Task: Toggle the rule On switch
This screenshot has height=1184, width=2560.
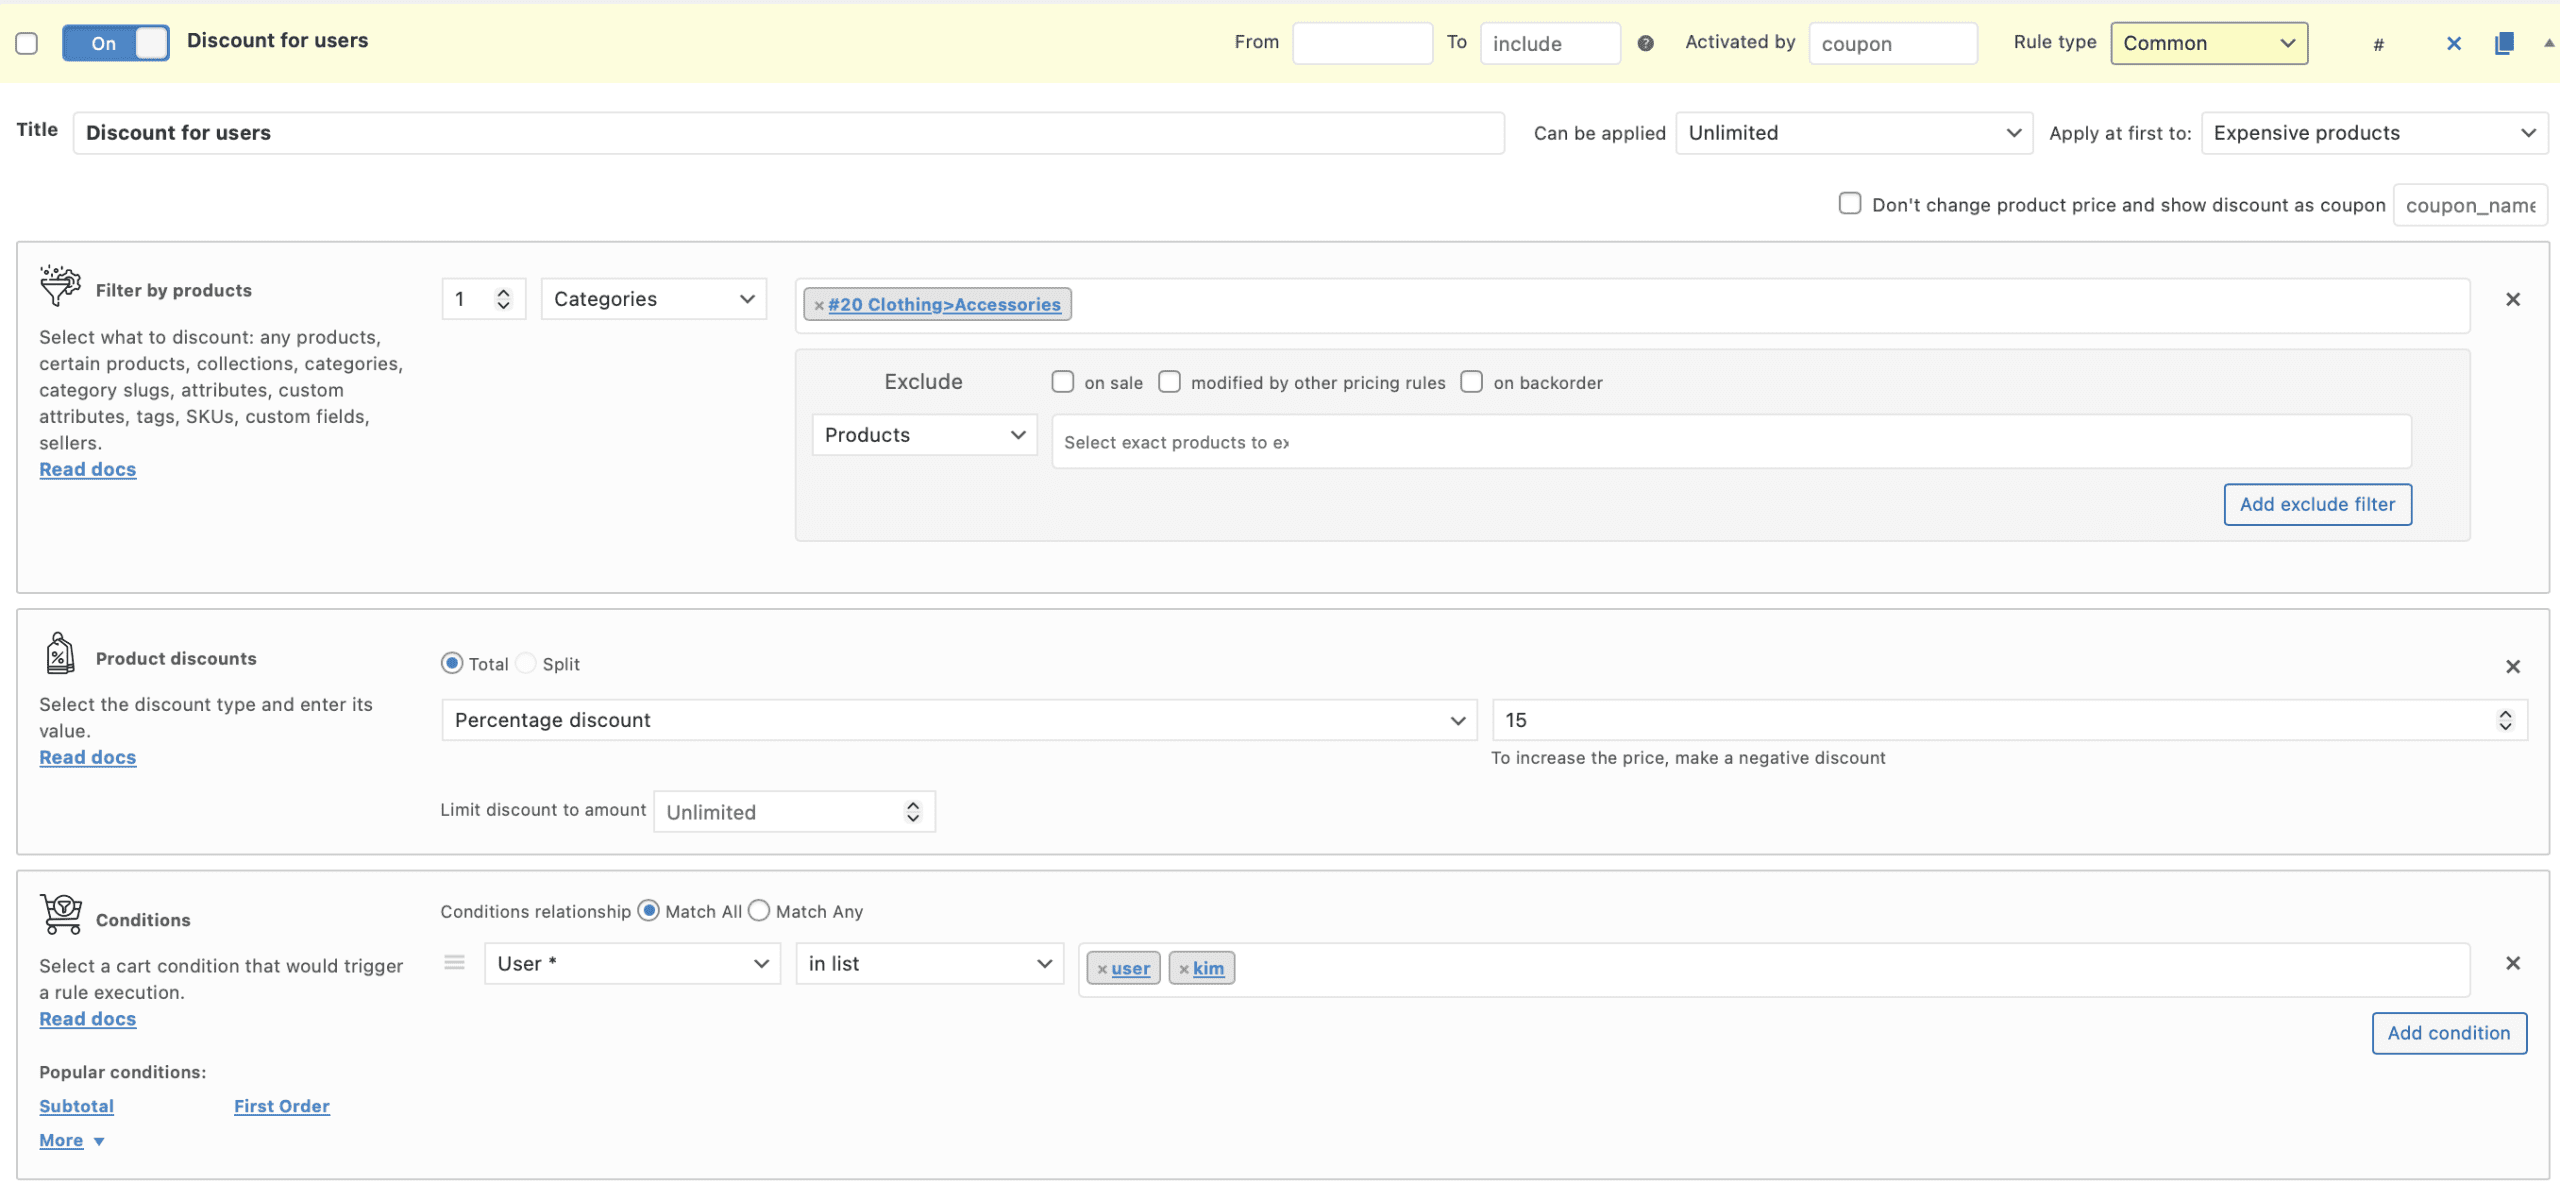Action: 116,43
